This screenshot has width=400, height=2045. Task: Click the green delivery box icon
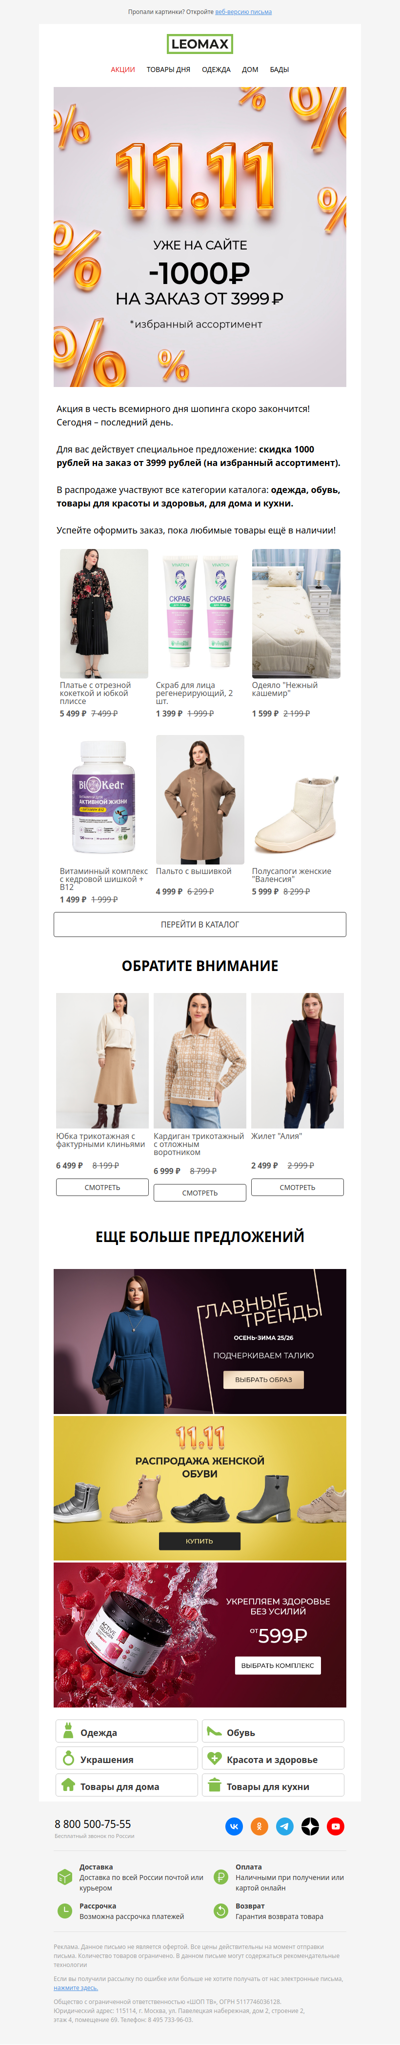[x=65, y=1877]
